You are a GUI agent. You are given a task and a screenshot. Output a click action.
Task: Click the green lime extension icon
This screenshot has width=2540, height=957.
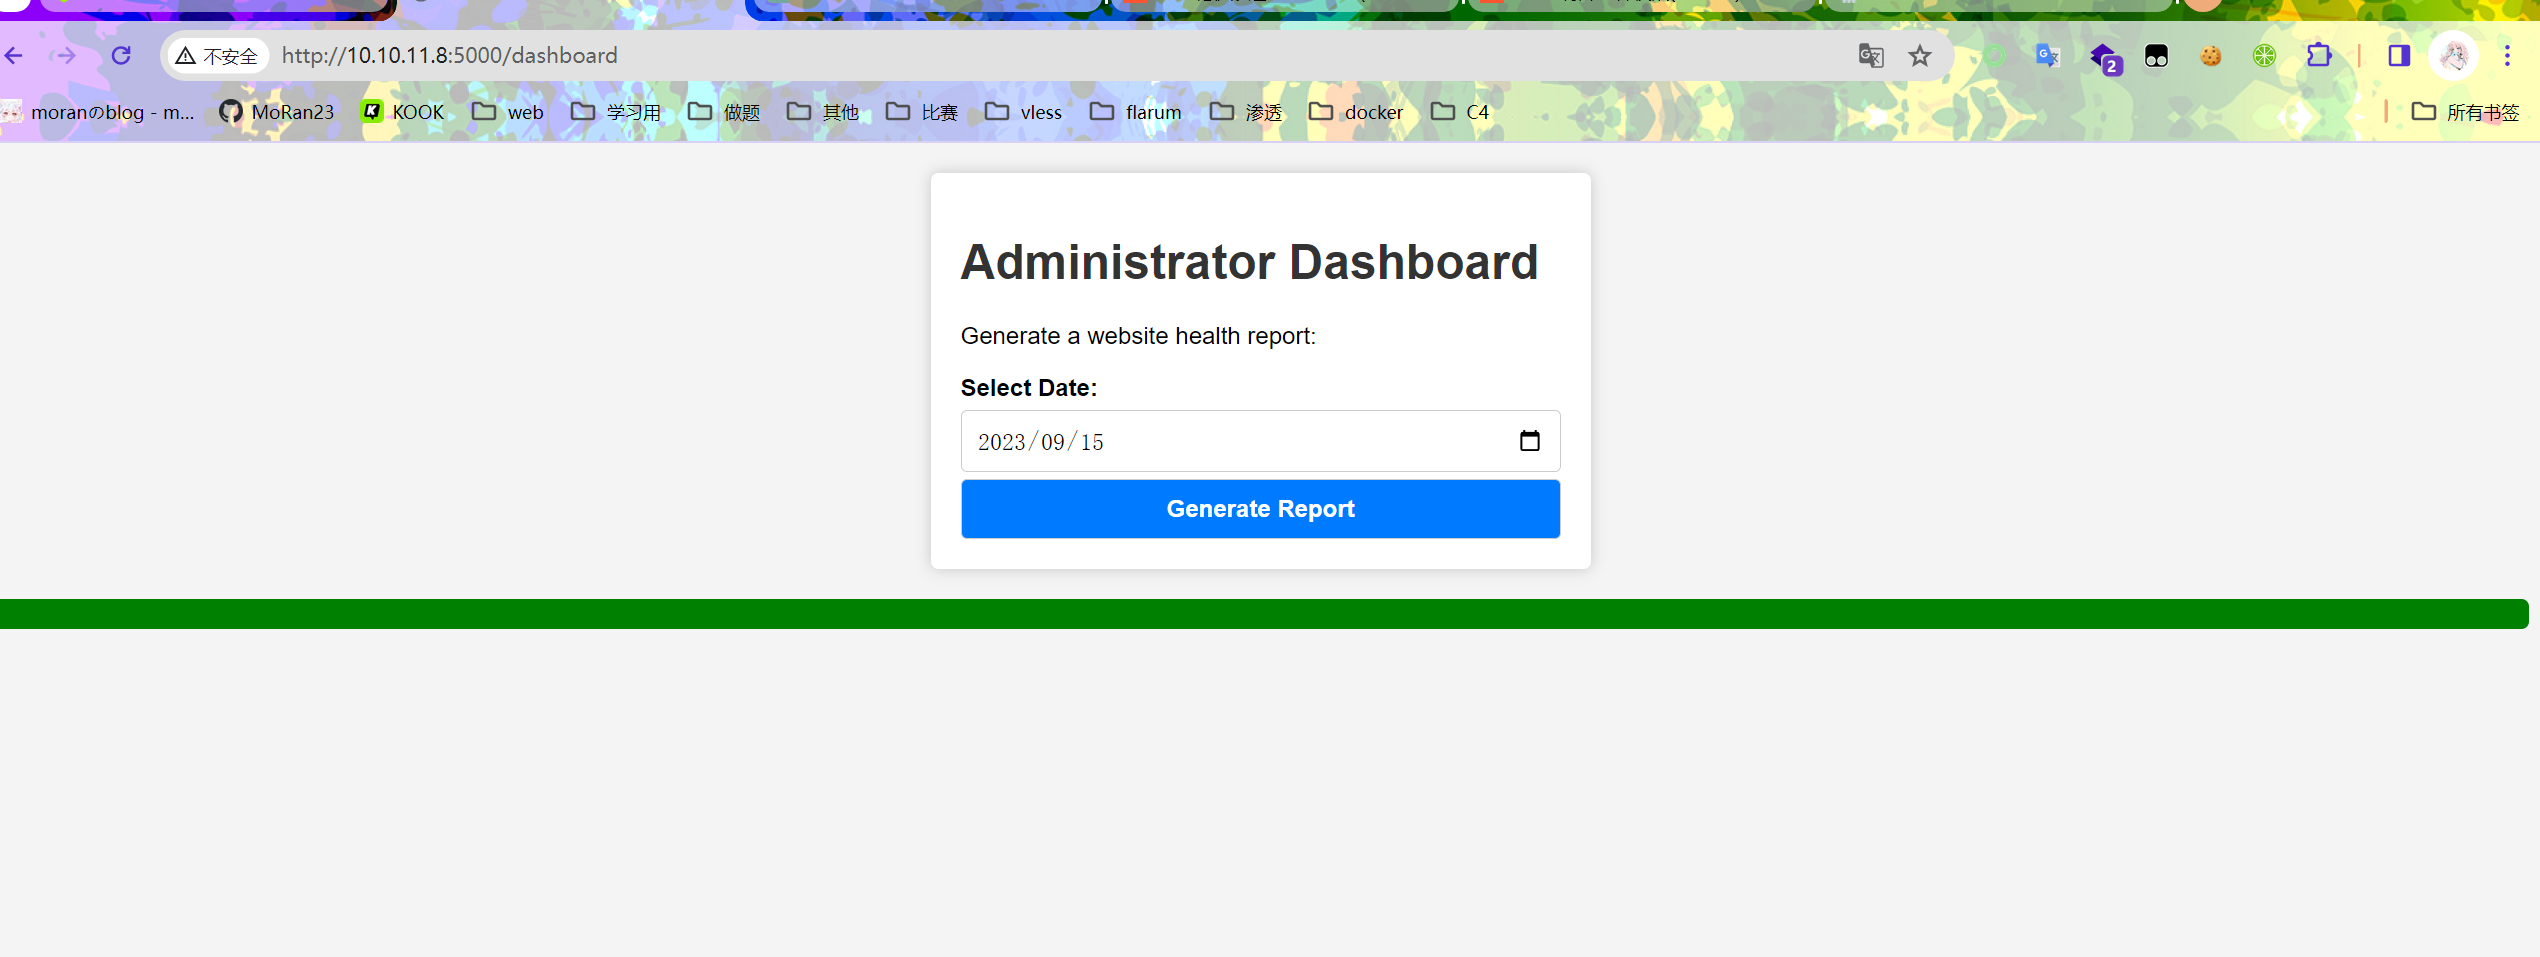point(2264,56)
